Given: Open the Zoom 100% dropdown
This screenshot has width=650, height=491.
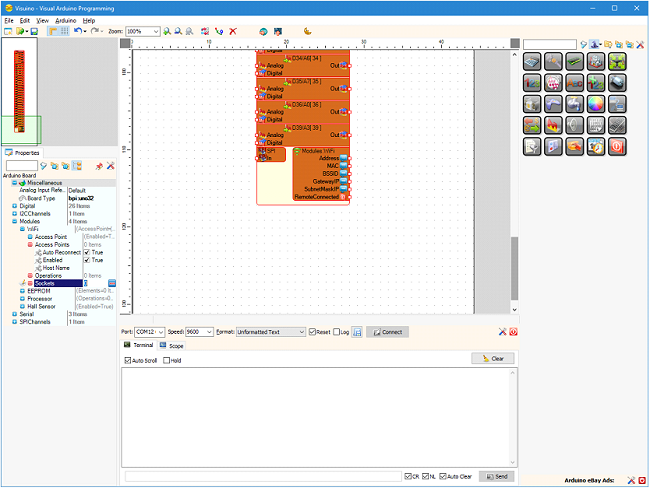Looking at the screenshot, I should tap(143, 32).
